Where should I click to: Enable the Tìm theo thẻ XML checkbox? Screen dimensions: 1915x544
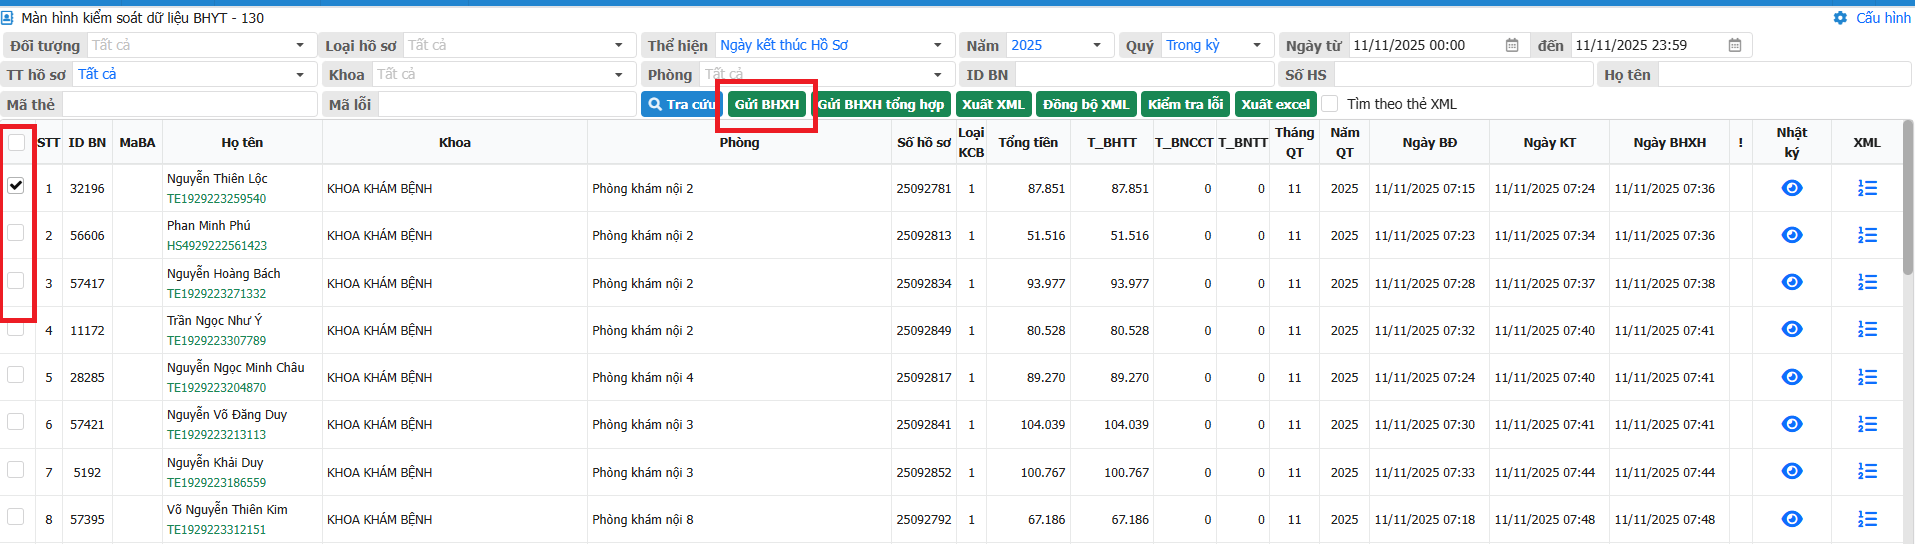pos(1330,104)
